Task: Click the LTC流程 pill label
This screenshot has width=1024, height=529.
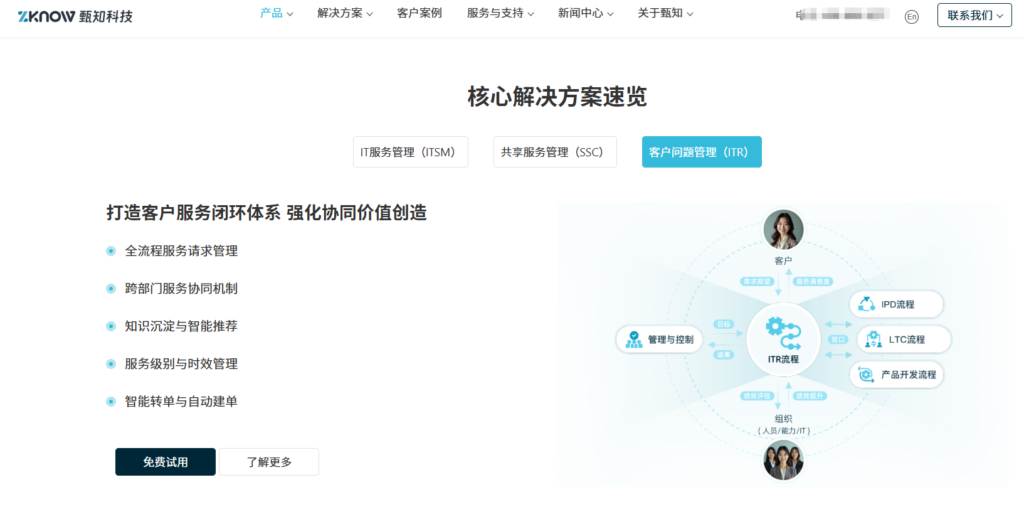Action: (906, 340)
